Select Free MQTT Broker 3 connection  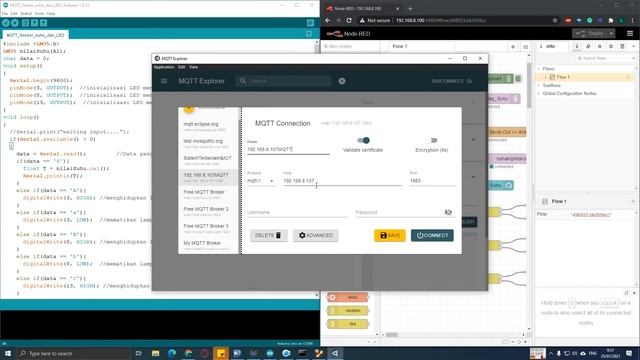(208, 228)
